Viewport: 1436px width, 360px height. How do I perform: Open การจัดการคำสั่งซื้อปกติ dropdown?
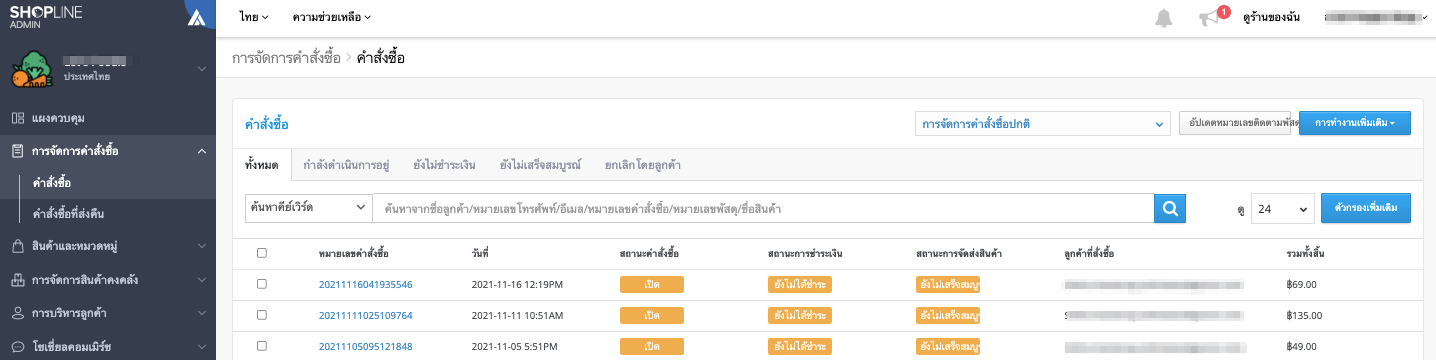1042,123
